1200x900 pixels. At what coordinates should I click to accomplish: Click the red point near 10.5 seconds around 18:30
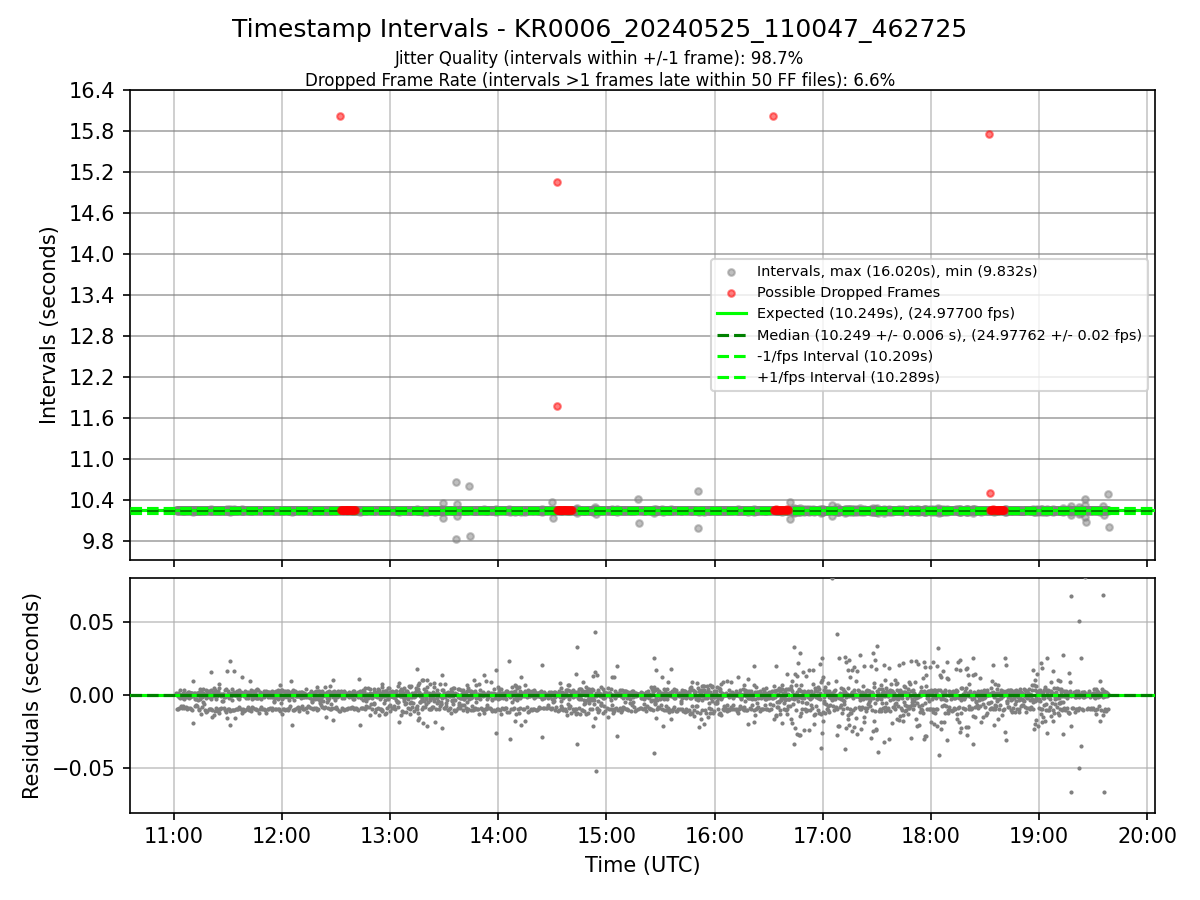tap(990, 493)
